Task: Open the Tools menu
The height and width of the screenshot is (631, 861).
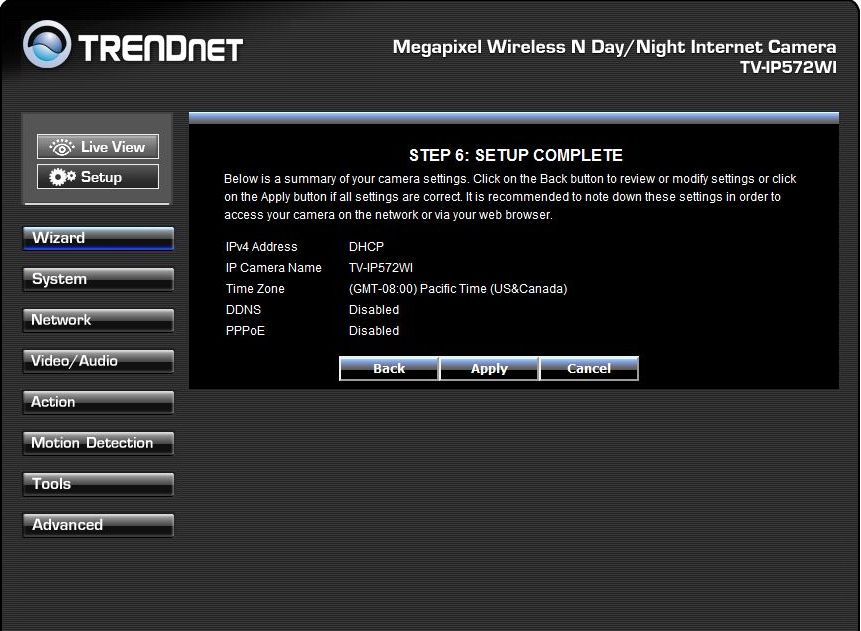Action: click(98, 484)
